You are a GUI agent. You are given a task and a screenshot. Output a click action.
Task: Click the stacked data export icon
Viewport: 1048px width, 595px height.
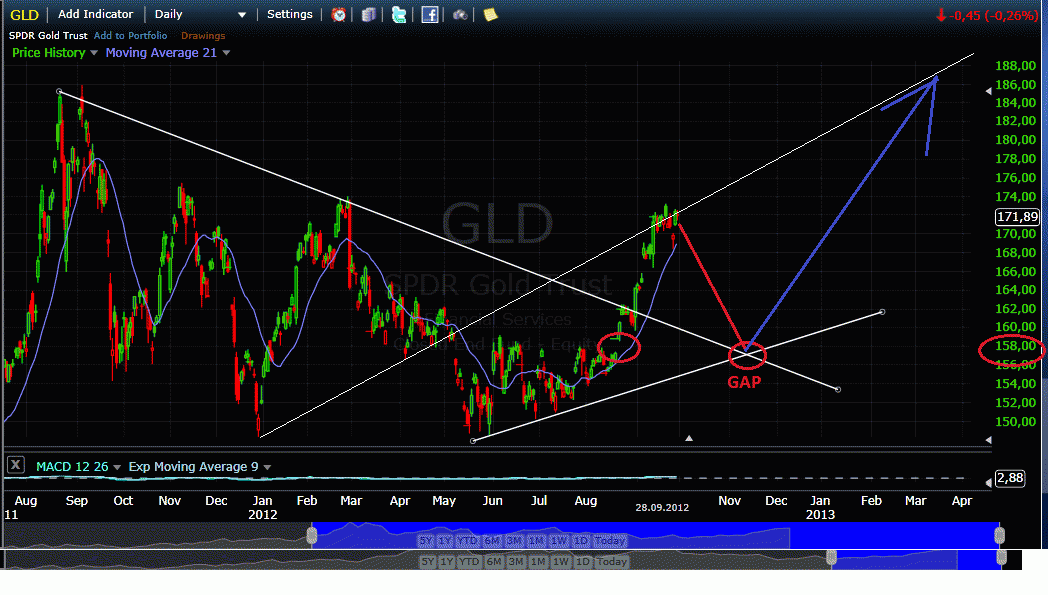tap(368, 15)
